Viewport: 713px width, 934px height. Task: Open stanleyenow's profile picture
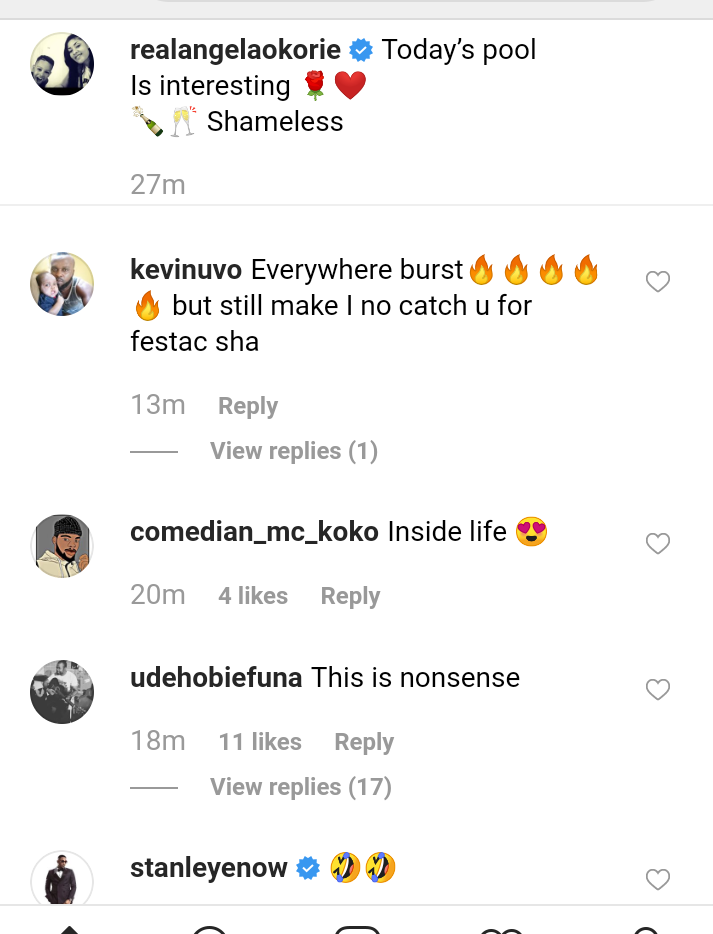63,880
